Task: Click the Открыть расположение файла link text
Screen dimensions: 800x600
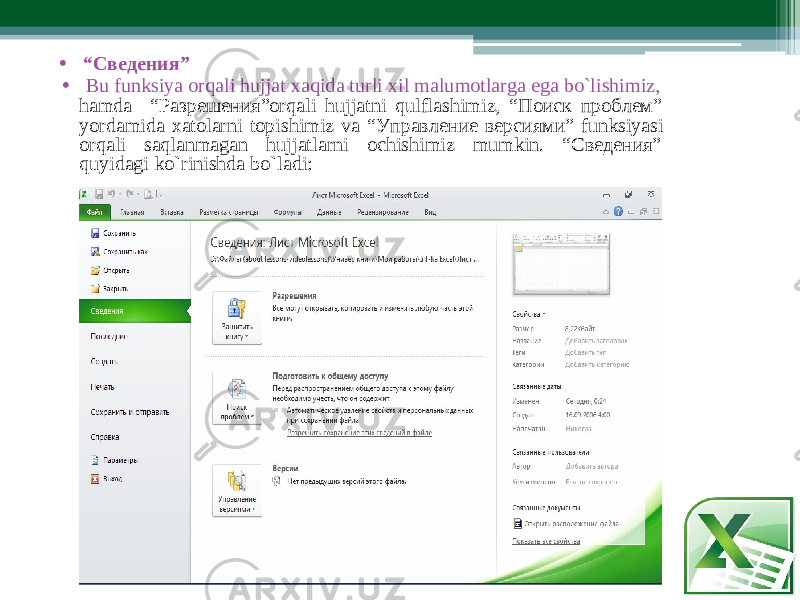Action: 572,523
